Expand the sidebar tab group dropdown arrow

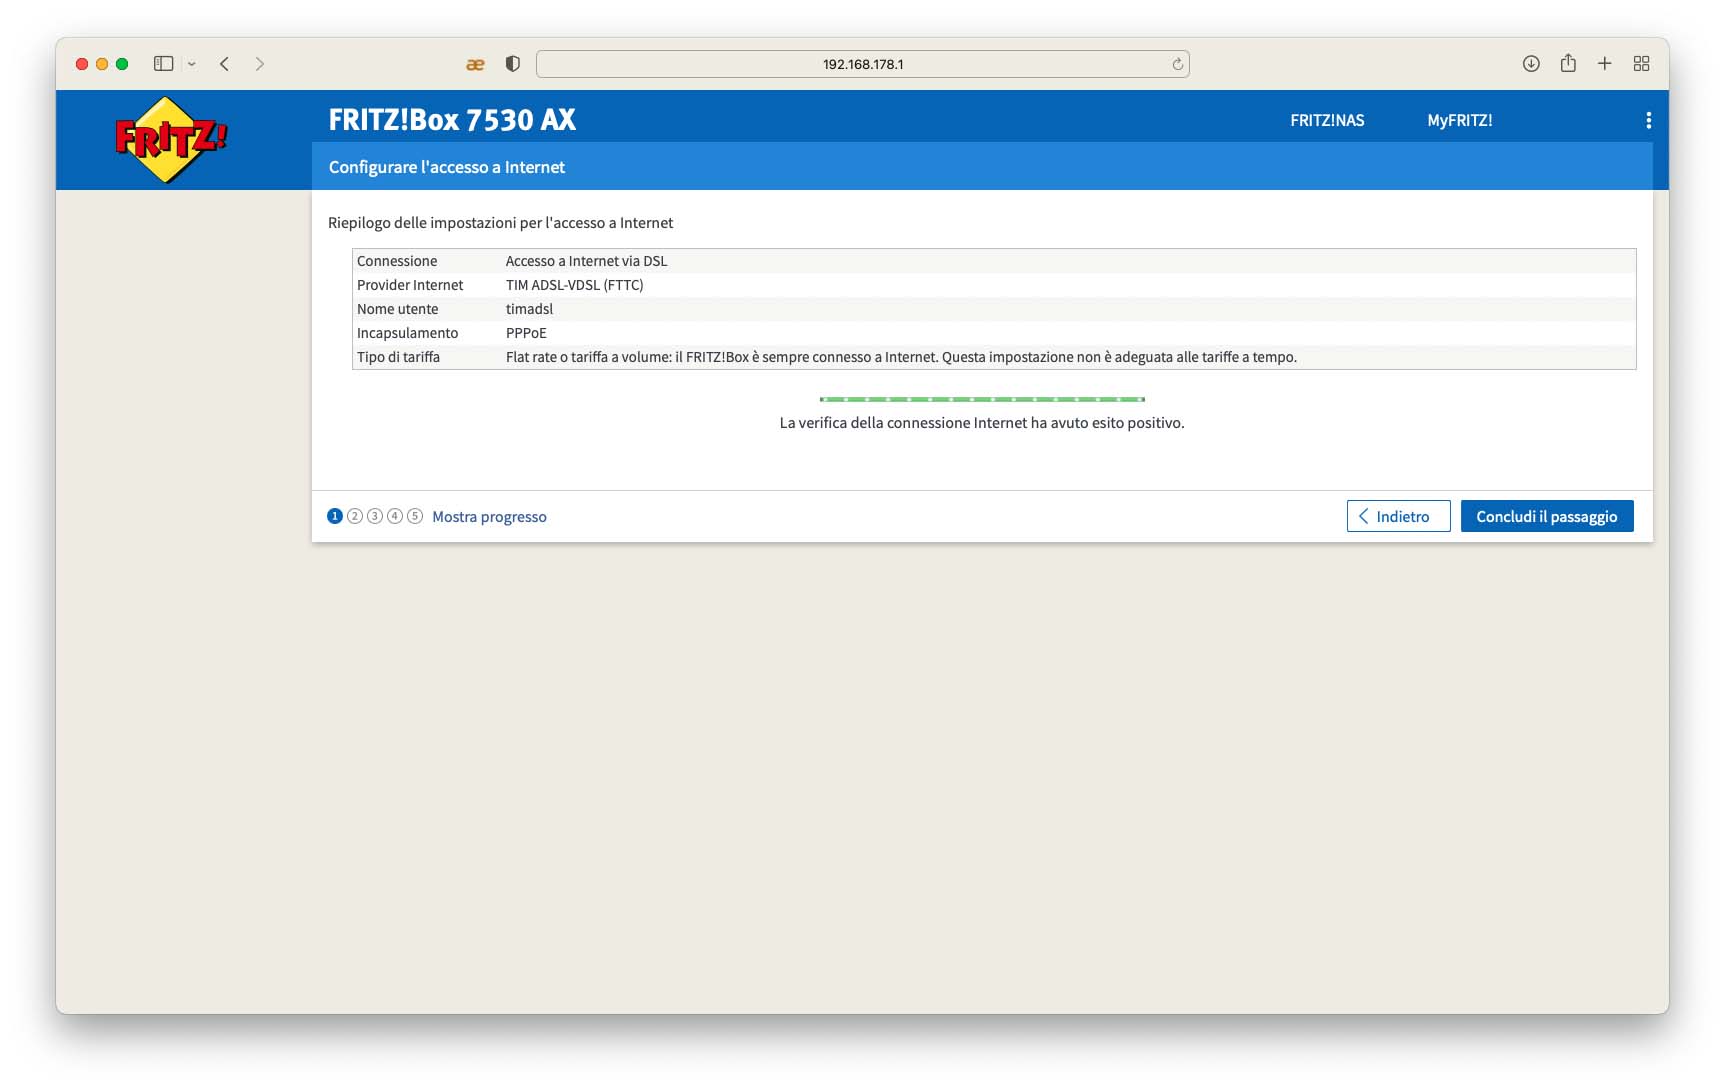tap(191, 64)
